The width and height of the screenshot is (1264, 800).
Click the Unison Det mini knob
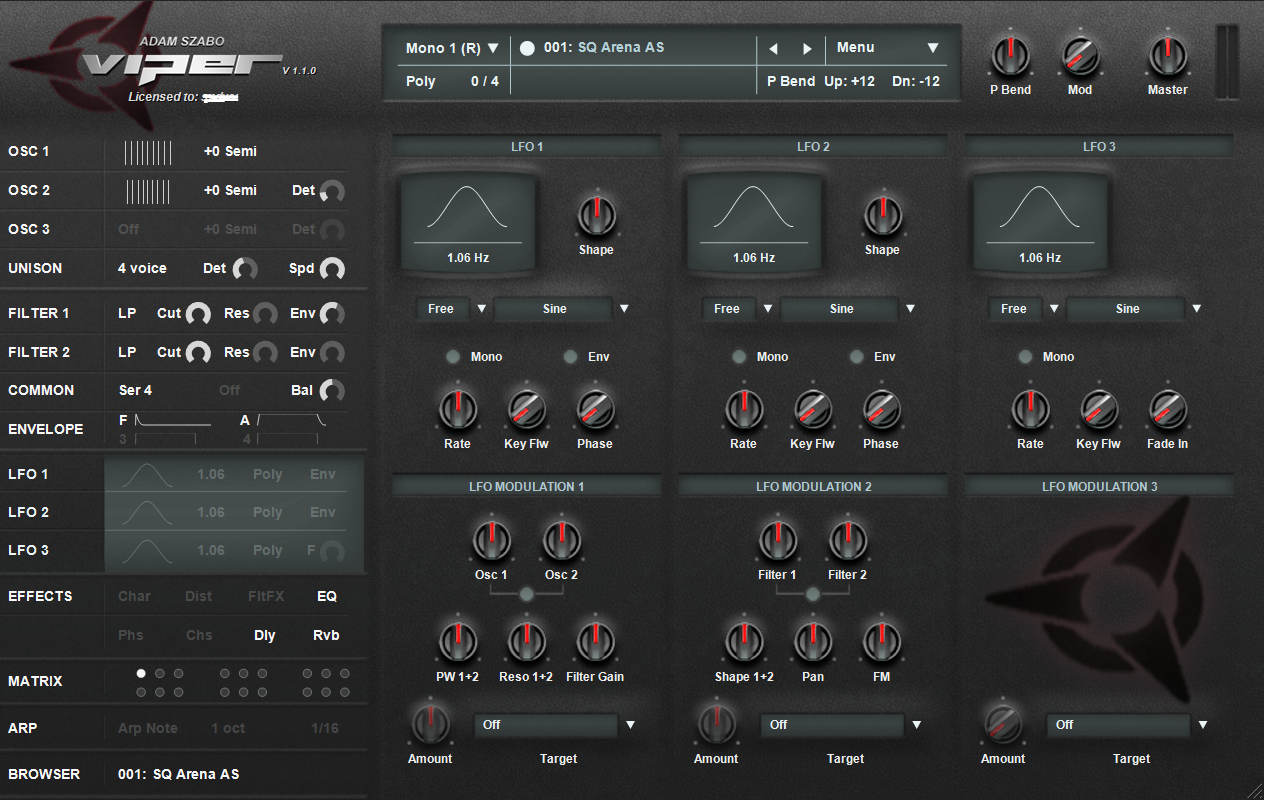pos(245,269)
